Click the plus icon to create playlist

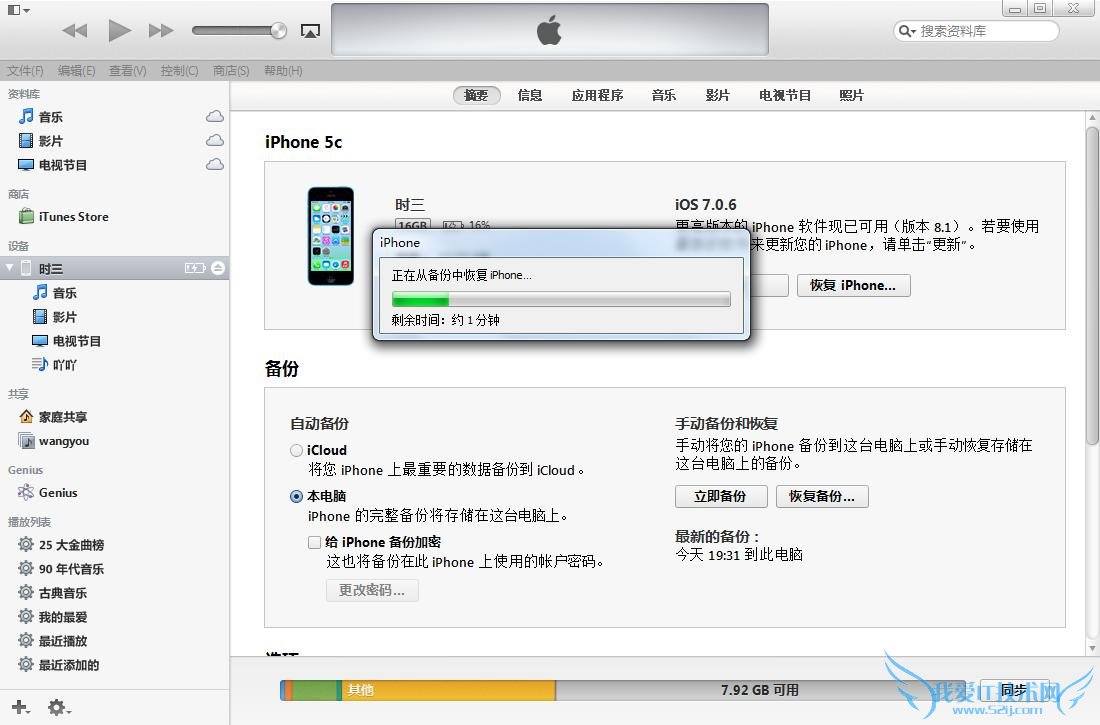(20, 707)
